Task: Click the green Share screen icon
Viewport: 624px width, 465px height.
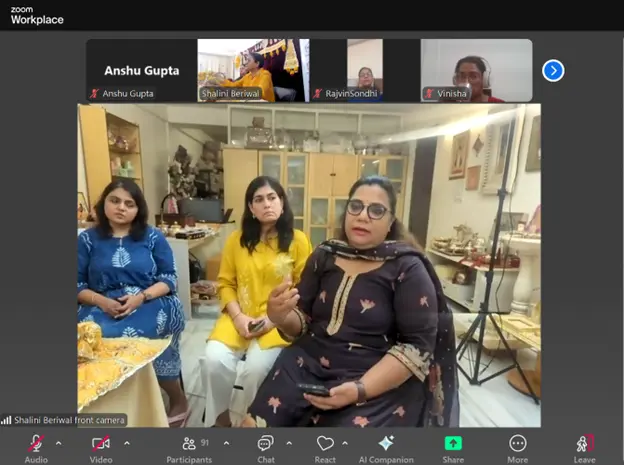Action: (453, 443)
